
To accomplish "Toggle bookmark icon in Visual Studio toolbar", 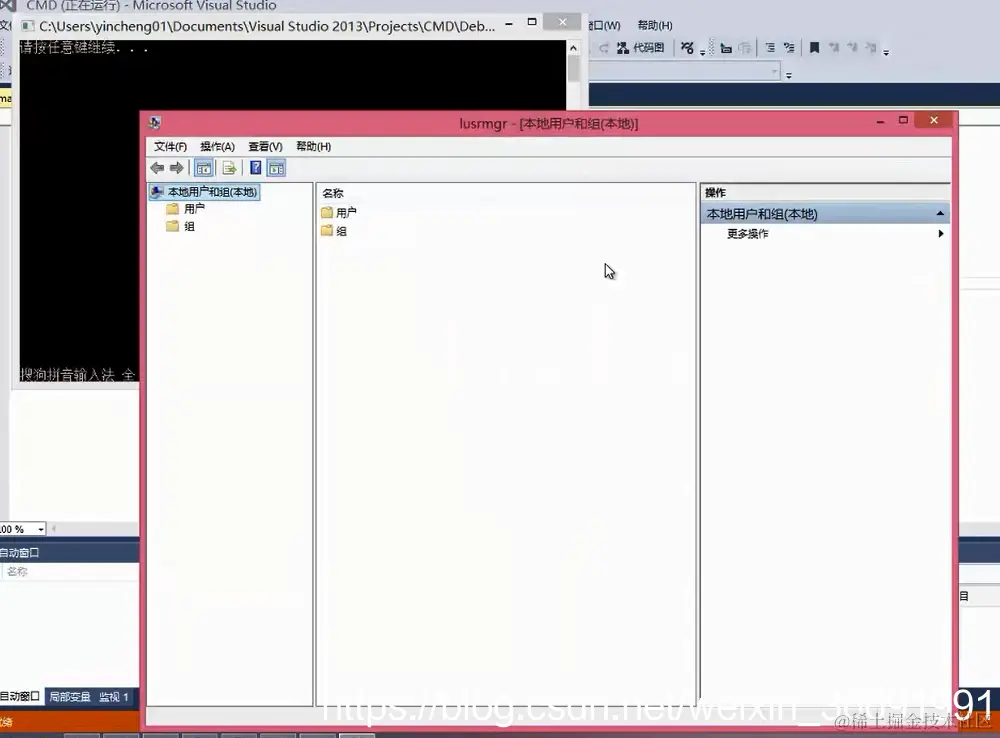I will tap(814, 48).
